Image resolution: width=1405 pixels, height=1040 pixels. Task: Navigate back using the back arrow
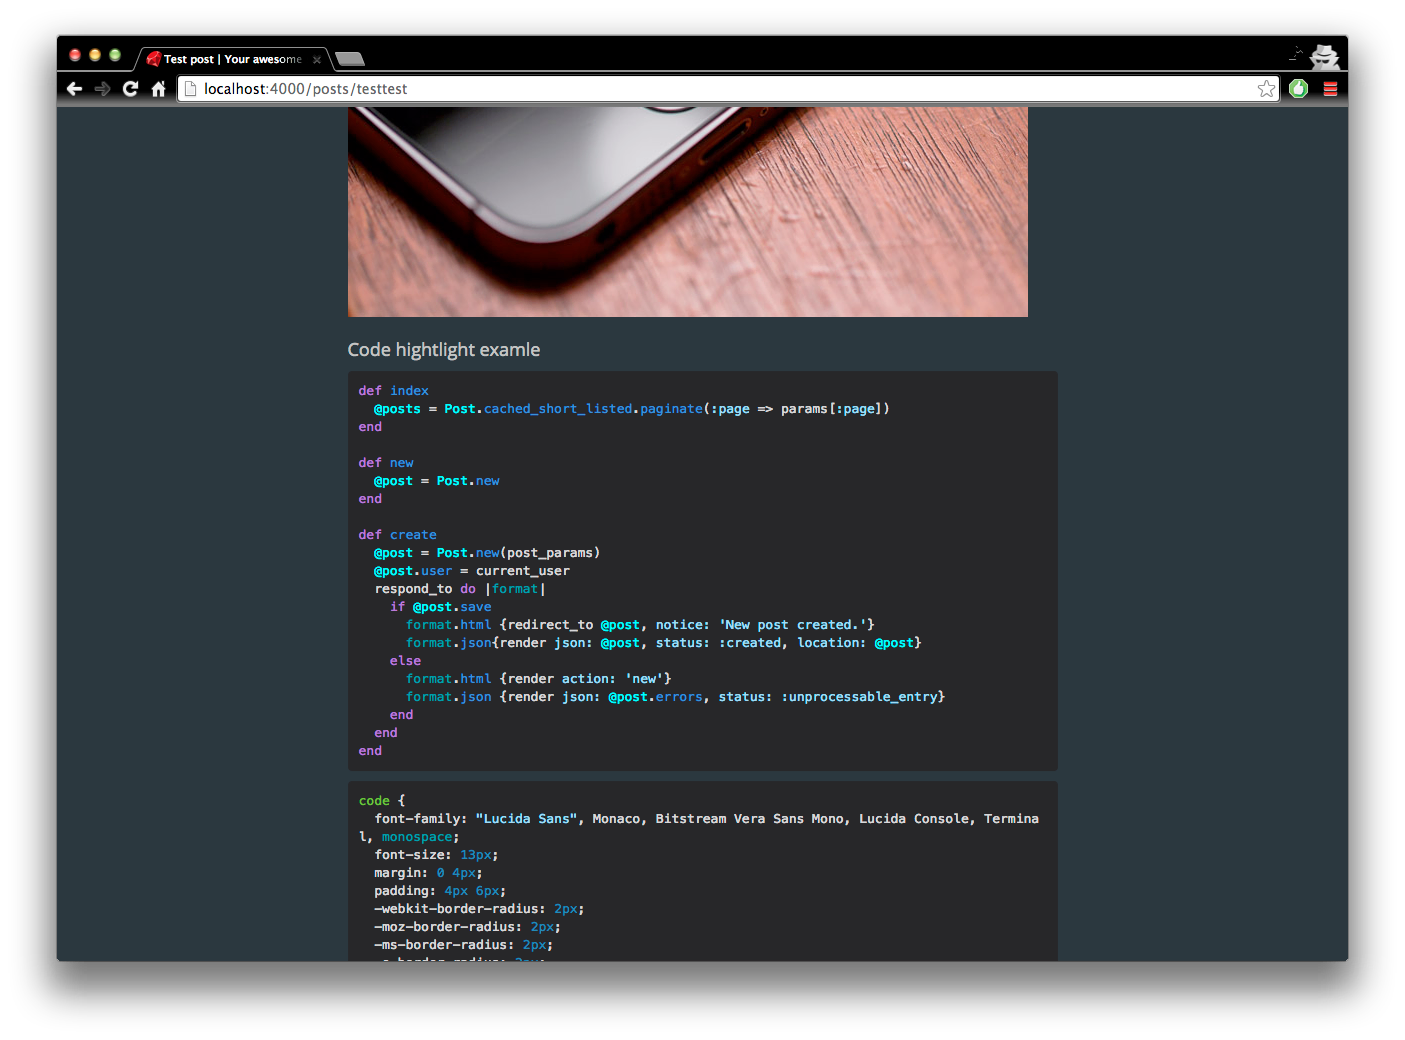point(74,88)
